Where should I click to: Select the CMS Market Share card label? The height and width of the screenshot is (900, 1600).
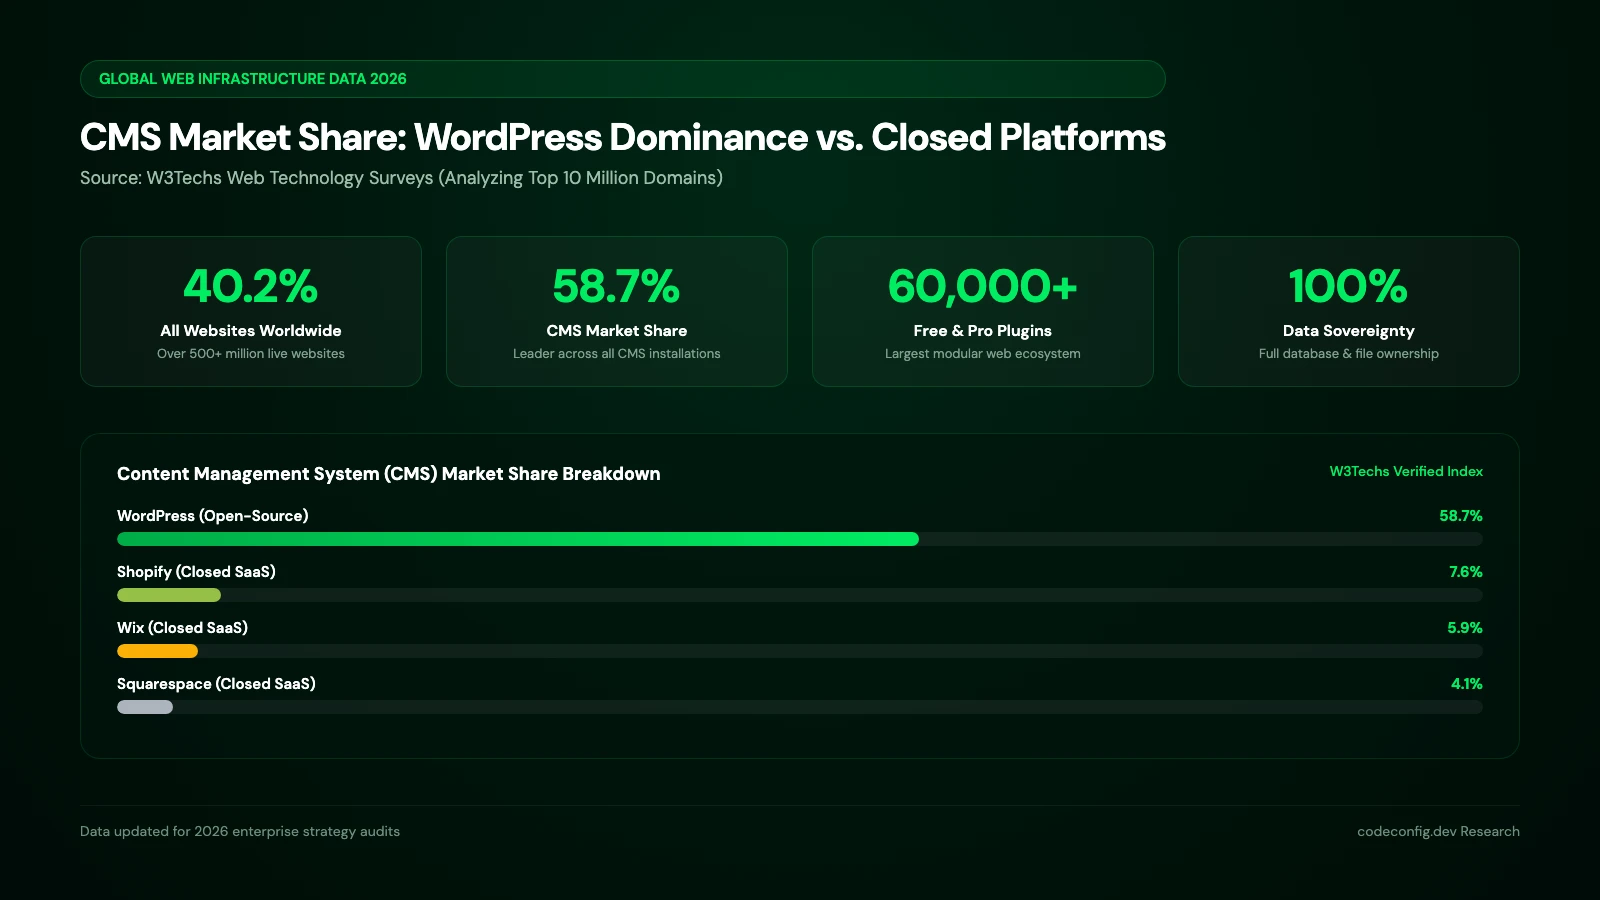click(x=617, y=331)
